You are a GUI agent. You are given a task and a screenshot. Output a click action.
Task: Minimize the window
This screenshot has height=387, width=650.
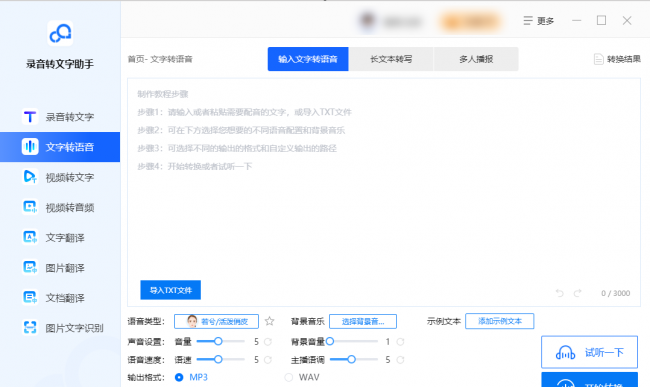(577, 21)
